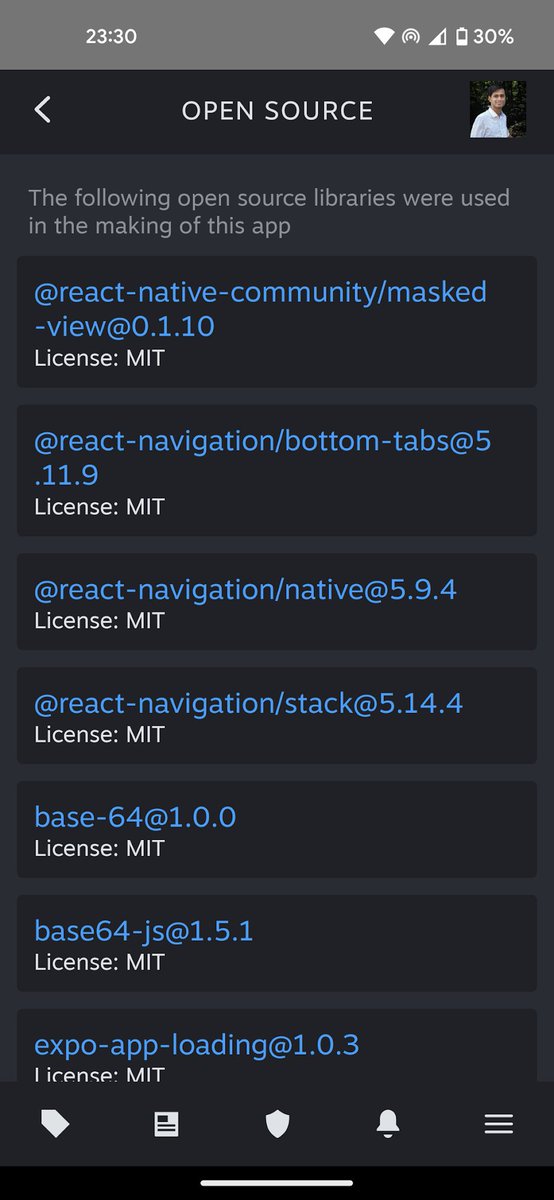
Task: Open the notifications bell tab
Action: coord(388,1125)
